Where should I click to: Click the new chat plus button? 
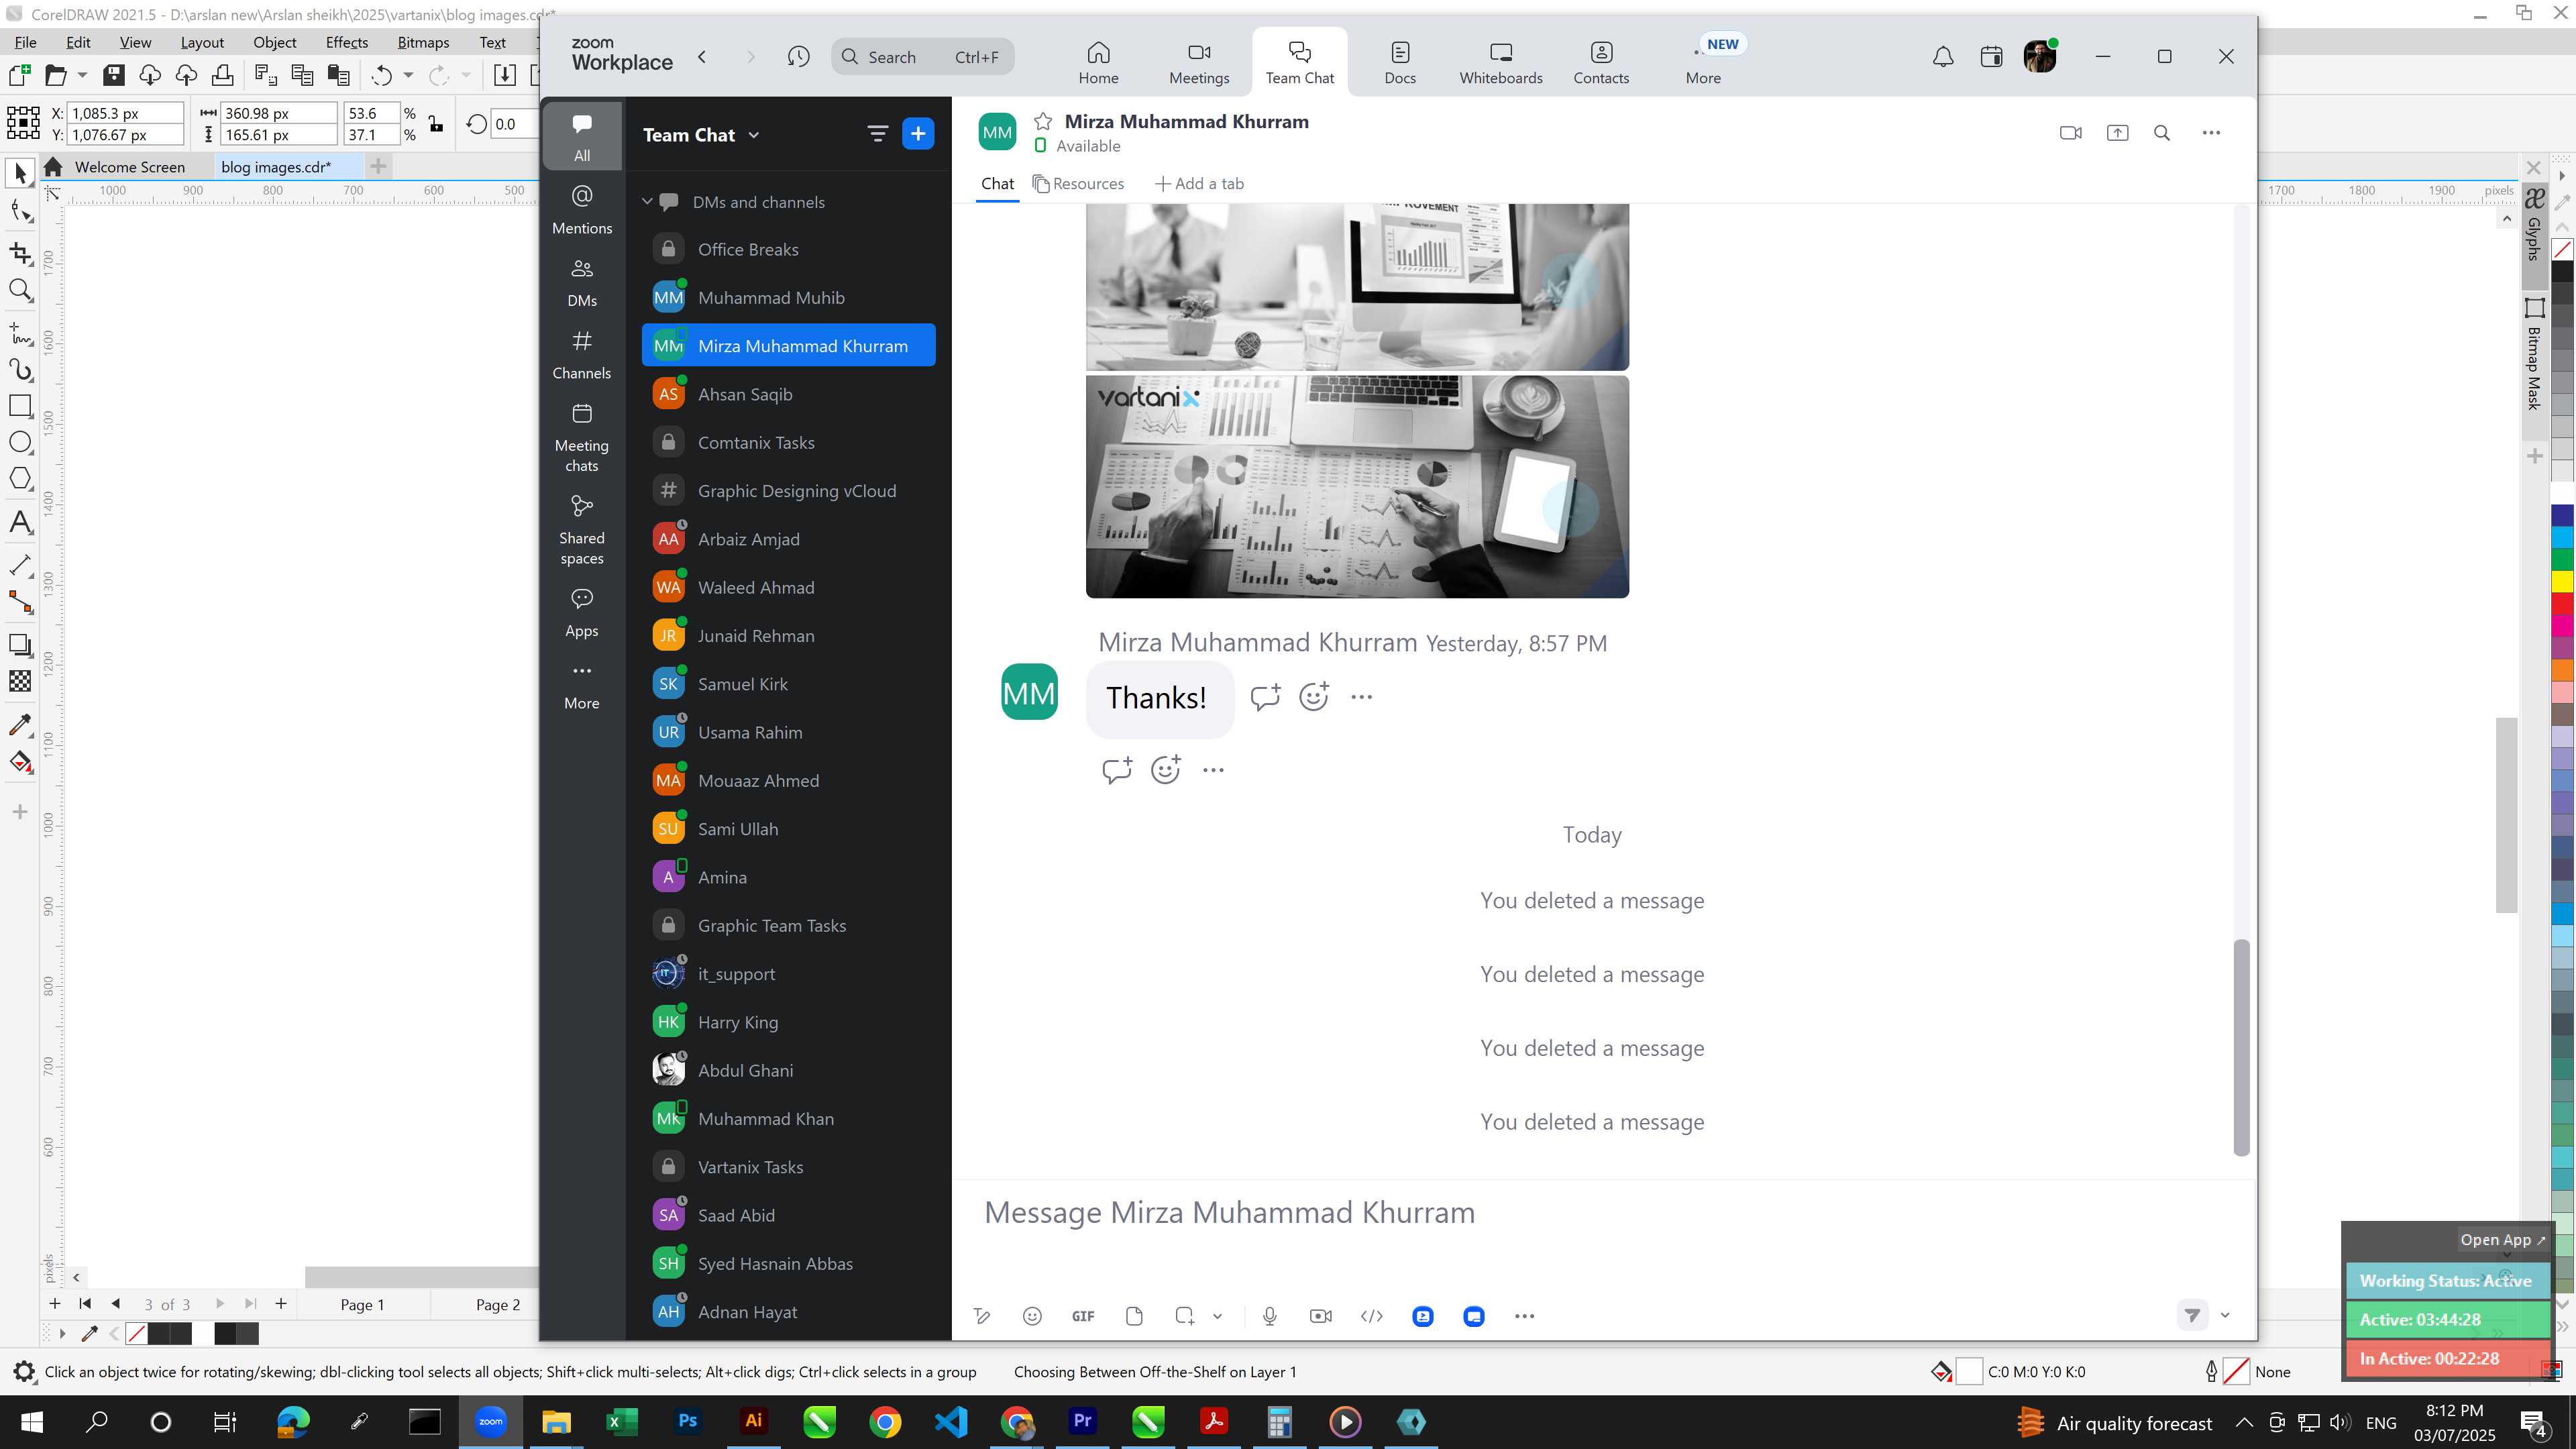(x=918, y=134)
